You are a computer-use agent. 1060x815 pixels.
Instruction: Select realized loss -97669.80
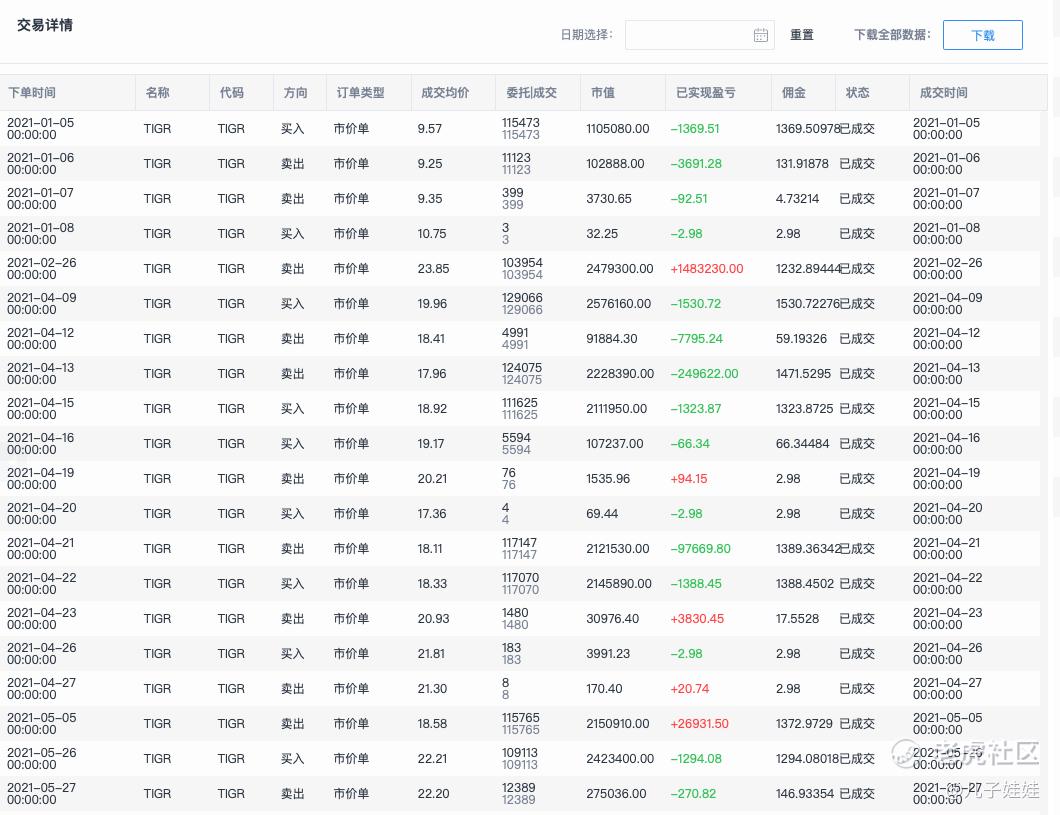coord(701,549)
